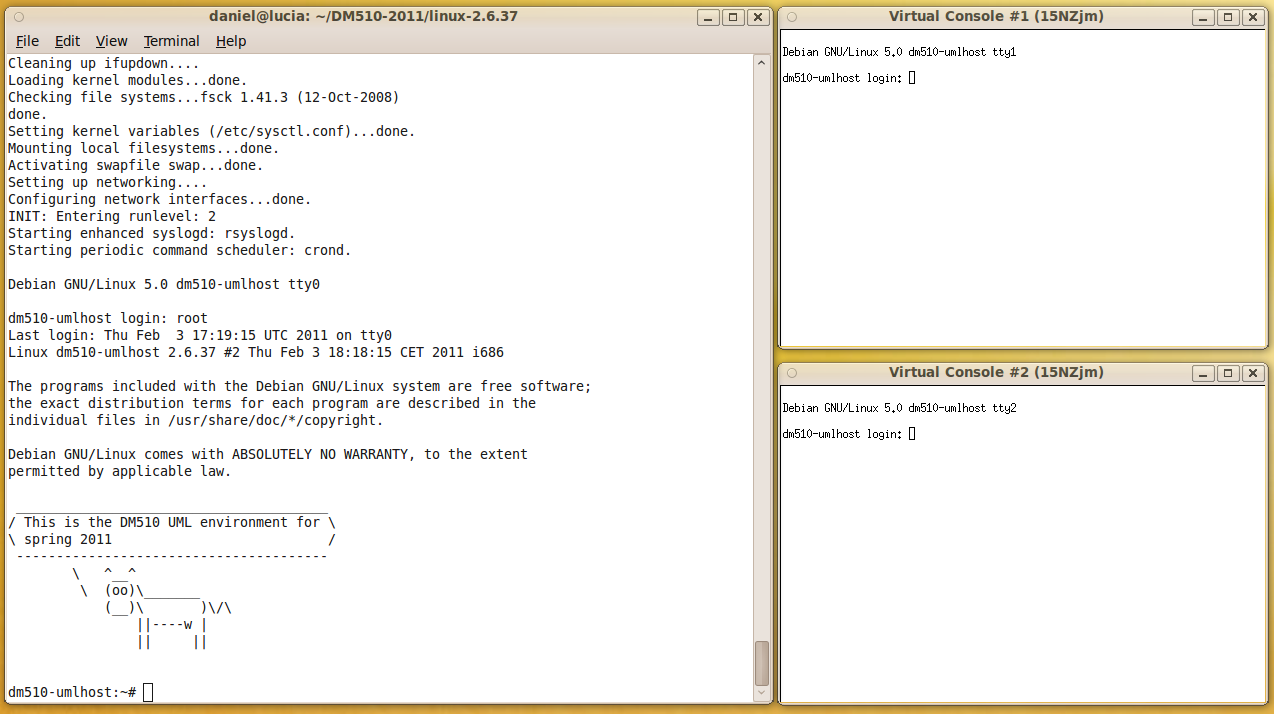The width and height of the screenshot is (1274, 714).
Task: Minimize the daniel@lucia terminal window
Action: click(x=707, y=17)
